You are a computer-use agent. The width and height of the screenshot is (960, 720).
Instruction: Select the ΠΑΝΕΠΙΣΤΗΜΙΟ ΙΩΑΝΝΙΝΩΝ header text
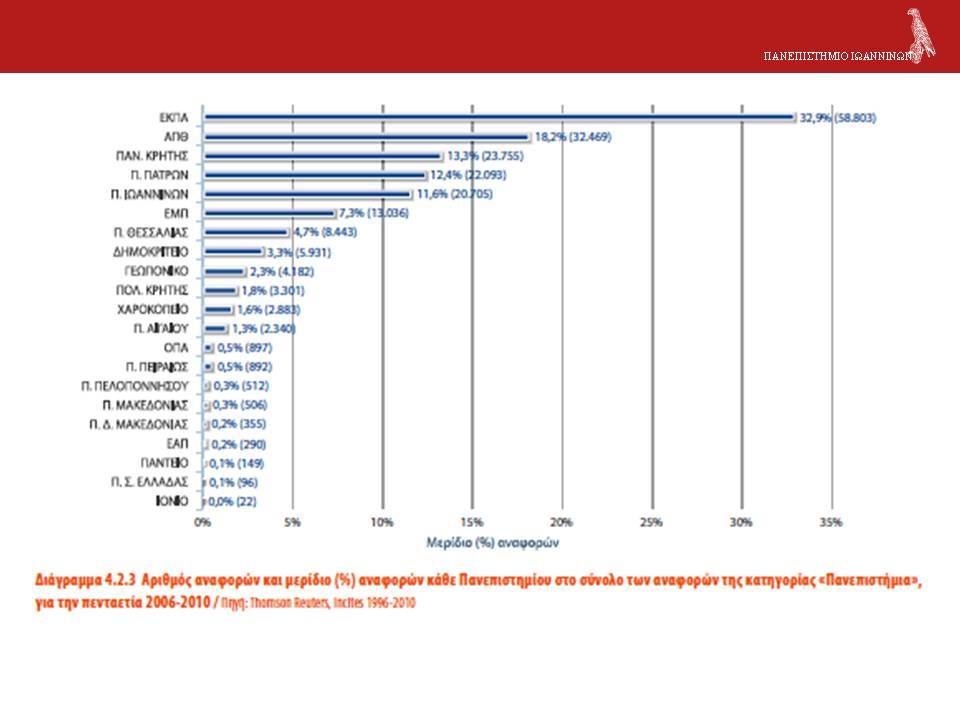click(839, 56)
